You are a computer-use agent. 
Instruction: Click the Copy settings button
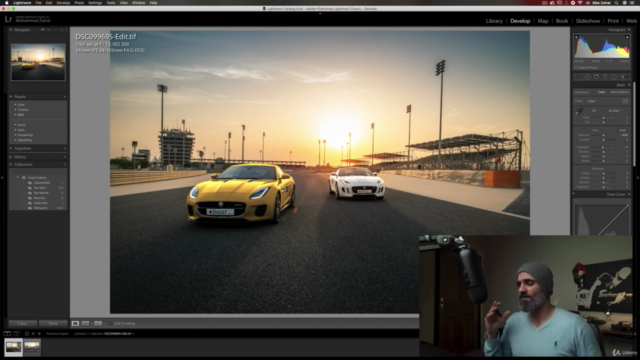[22, 323]
